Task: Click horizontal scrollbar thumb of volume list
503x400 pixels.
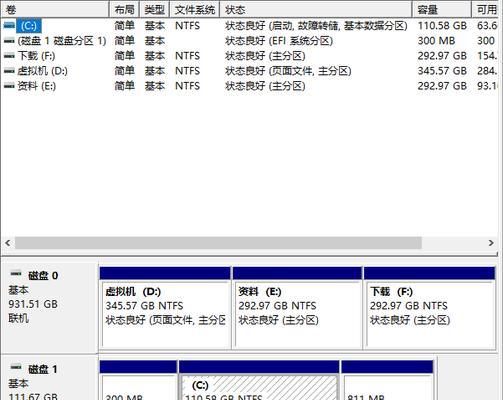Action: [x=218, y=243]
